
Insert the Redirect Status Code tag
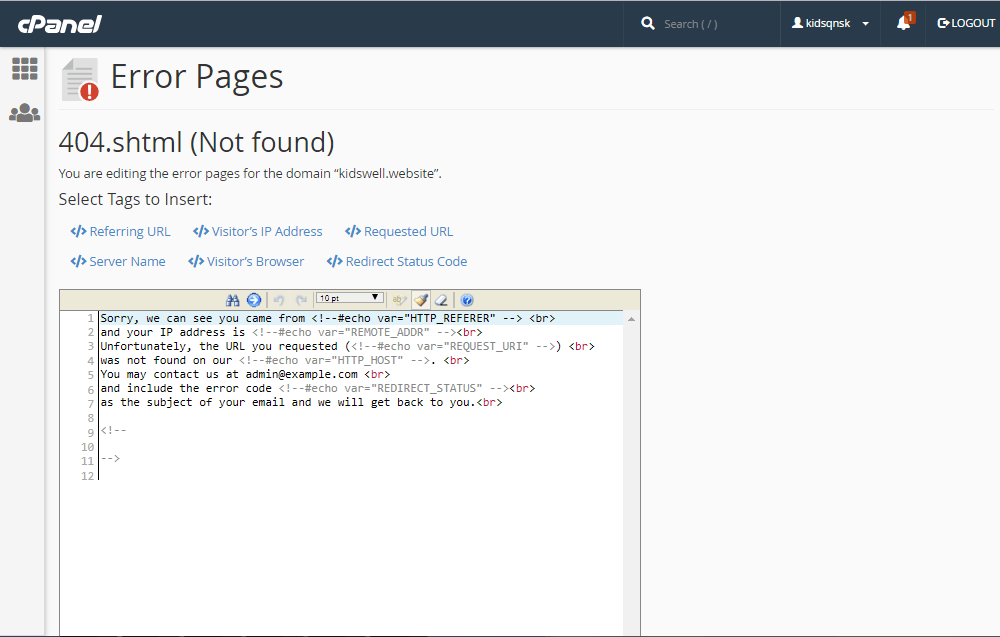click(x=397, y=261)
